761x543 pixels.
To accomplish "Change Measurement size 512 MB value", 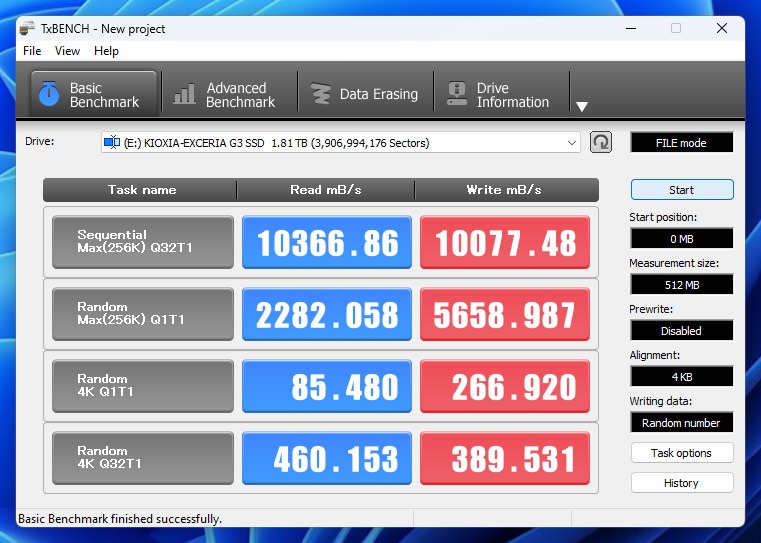I will click(681, 285).
